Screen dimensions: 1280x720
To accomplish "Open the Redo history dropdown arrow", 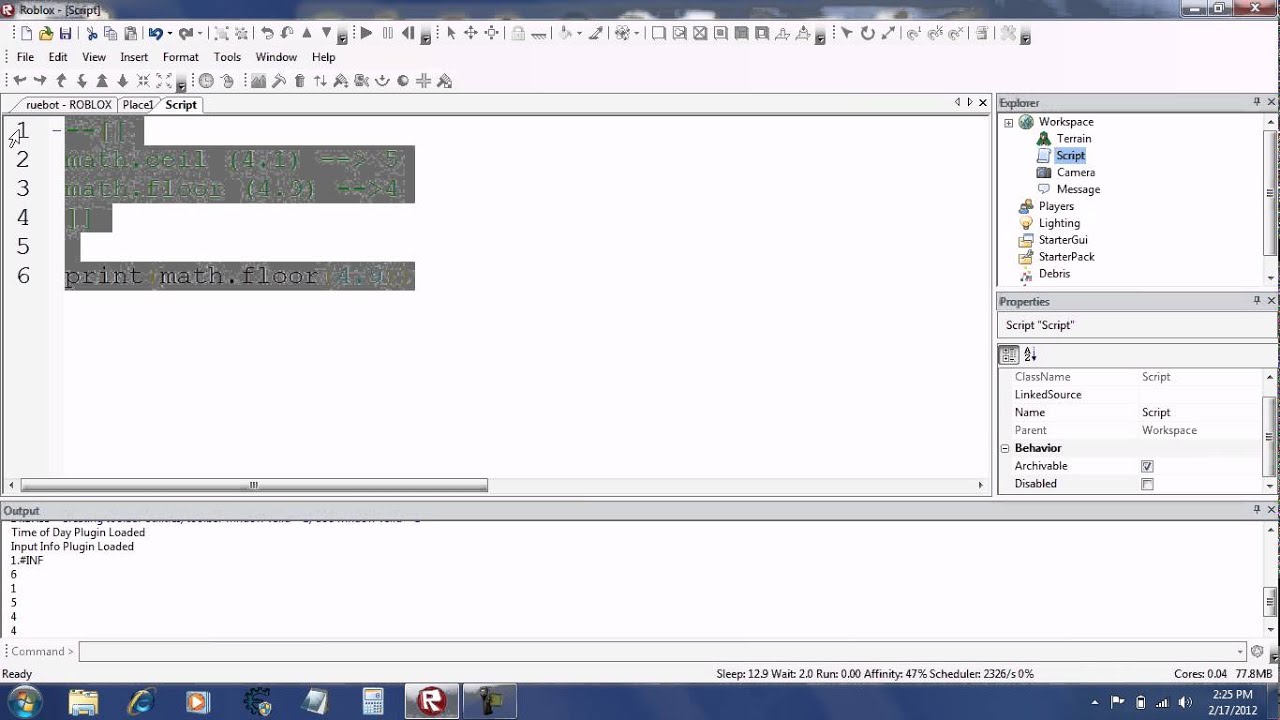I will coord(200,33).
